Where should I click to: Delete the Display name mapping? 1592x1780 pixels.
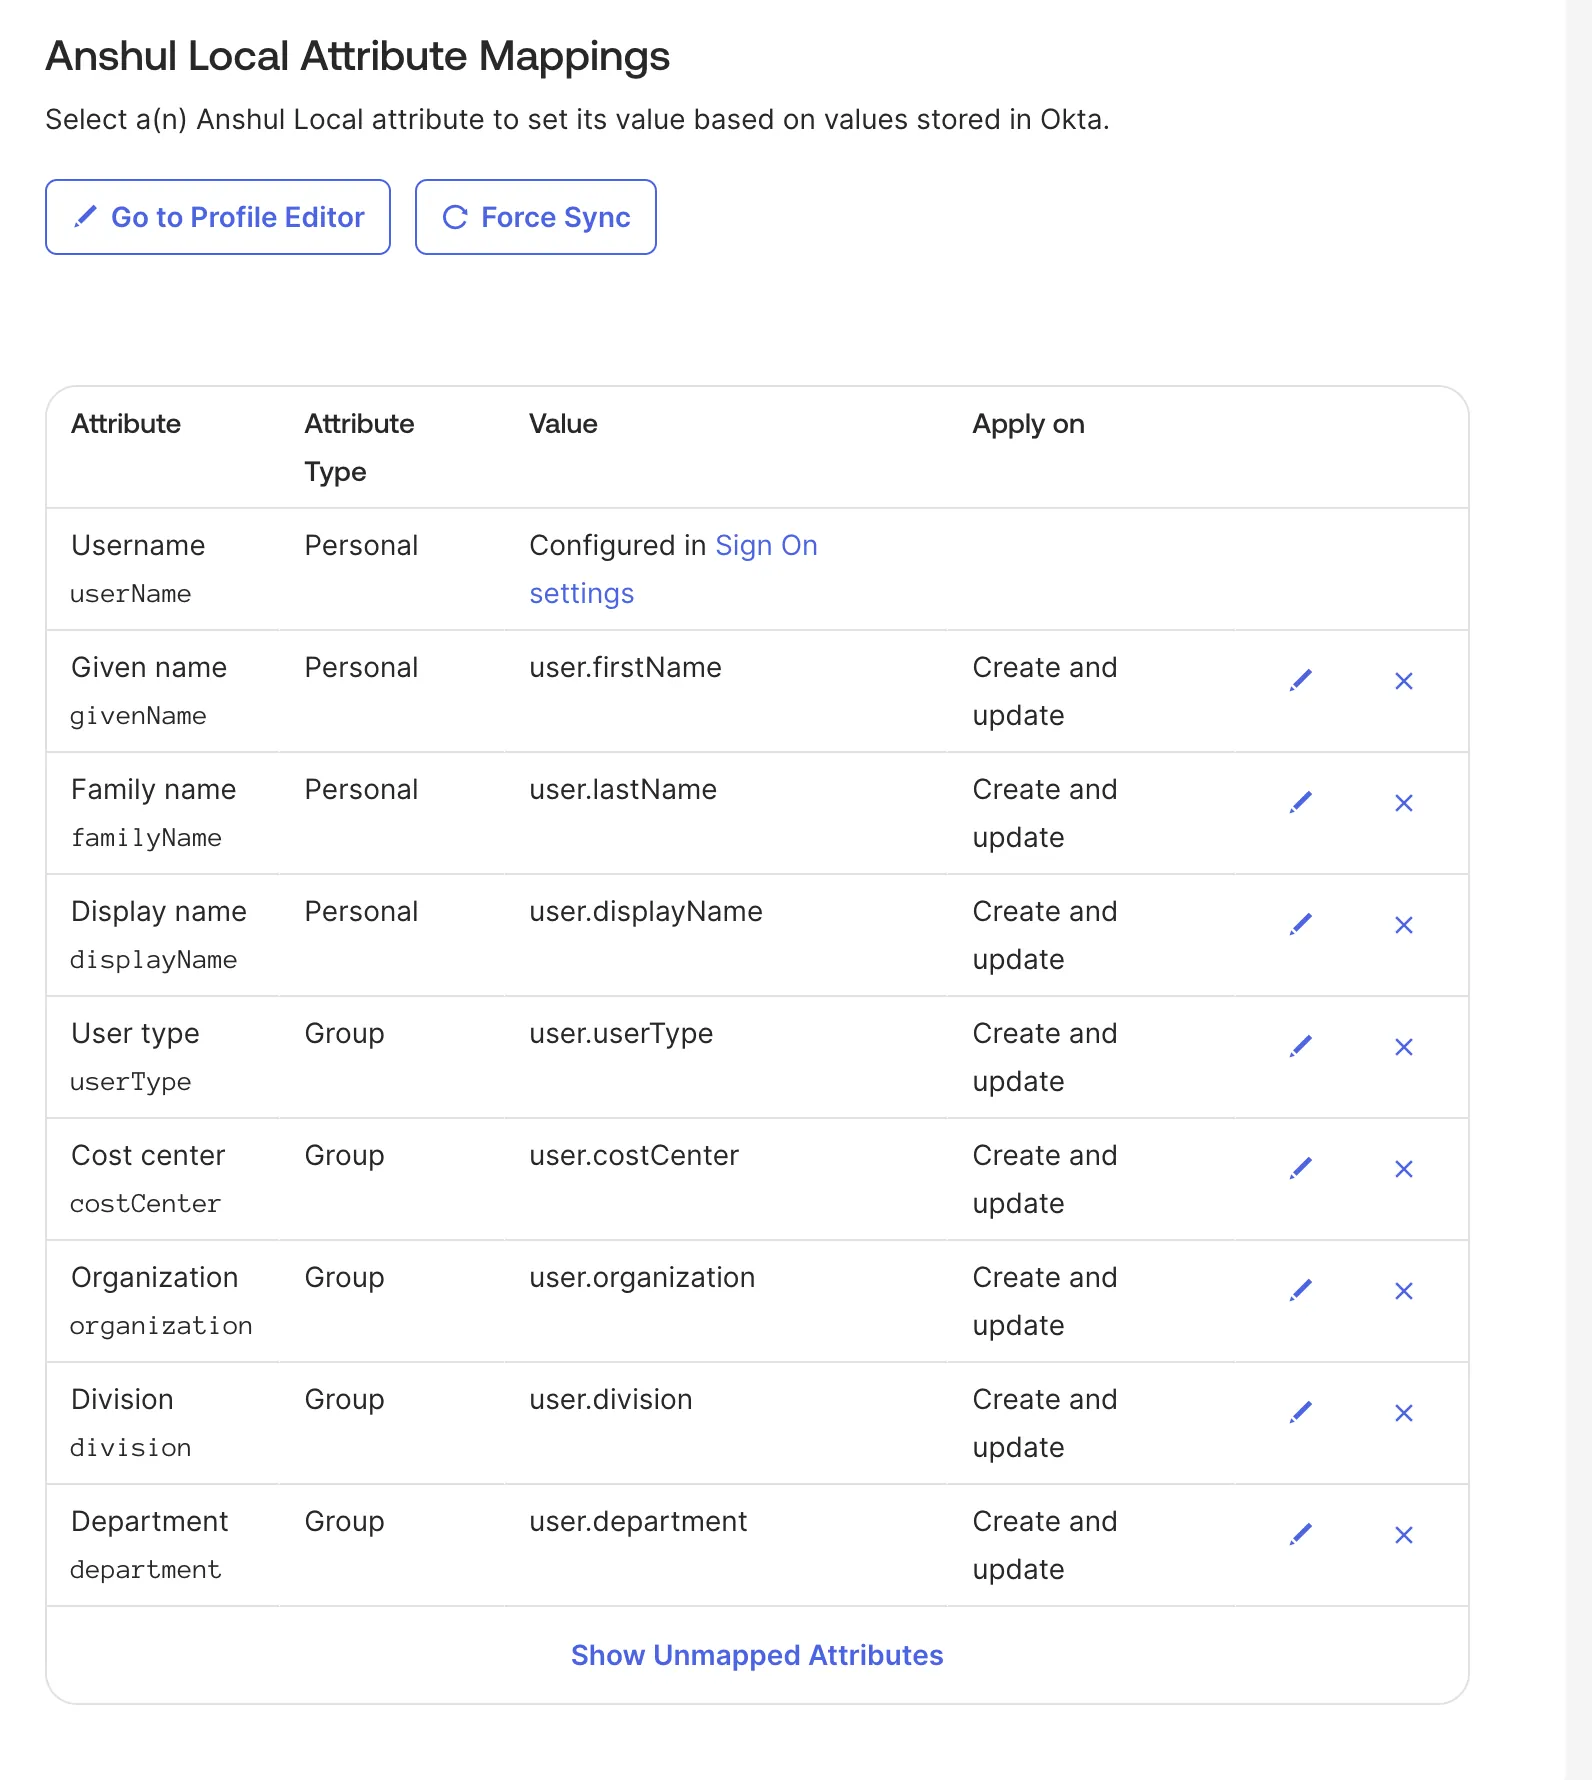point(1403,925)
